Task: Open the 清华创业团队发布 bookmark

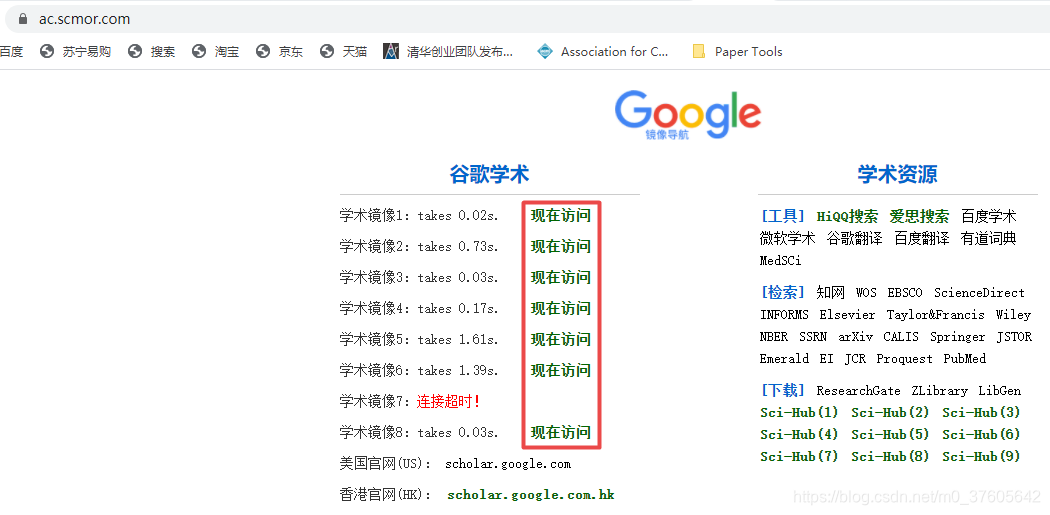Action: coord(448,52)
